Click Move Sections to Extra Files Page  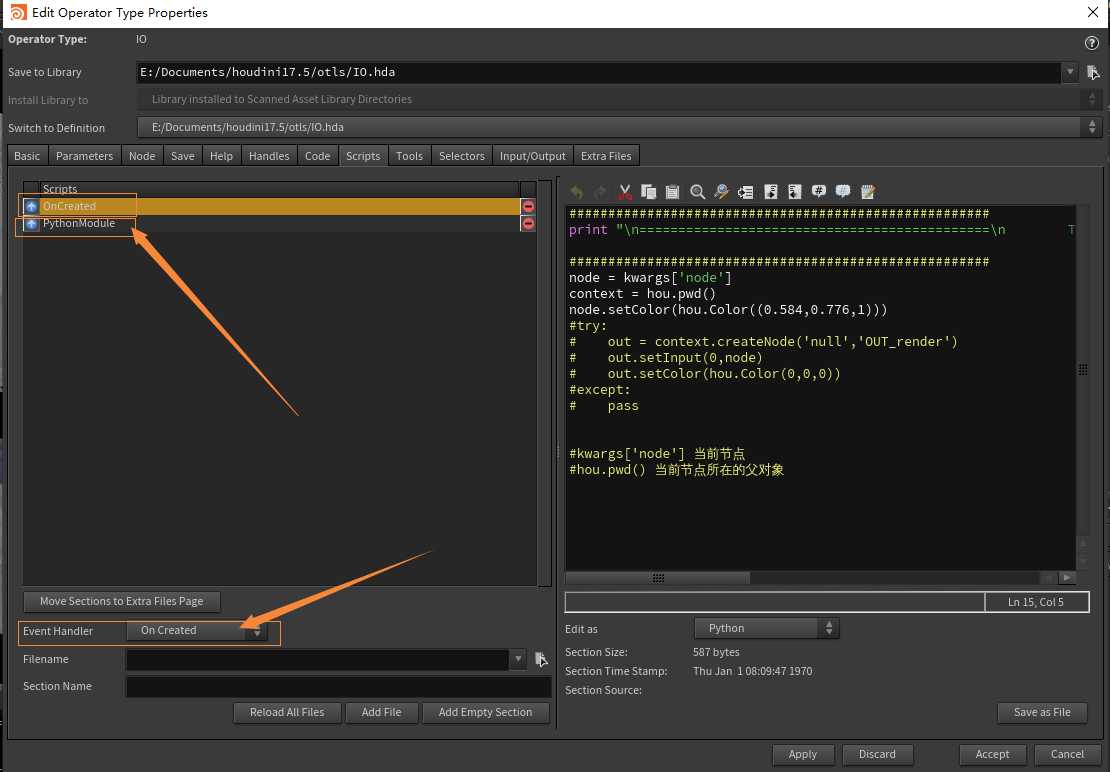(x=122, y=601)
